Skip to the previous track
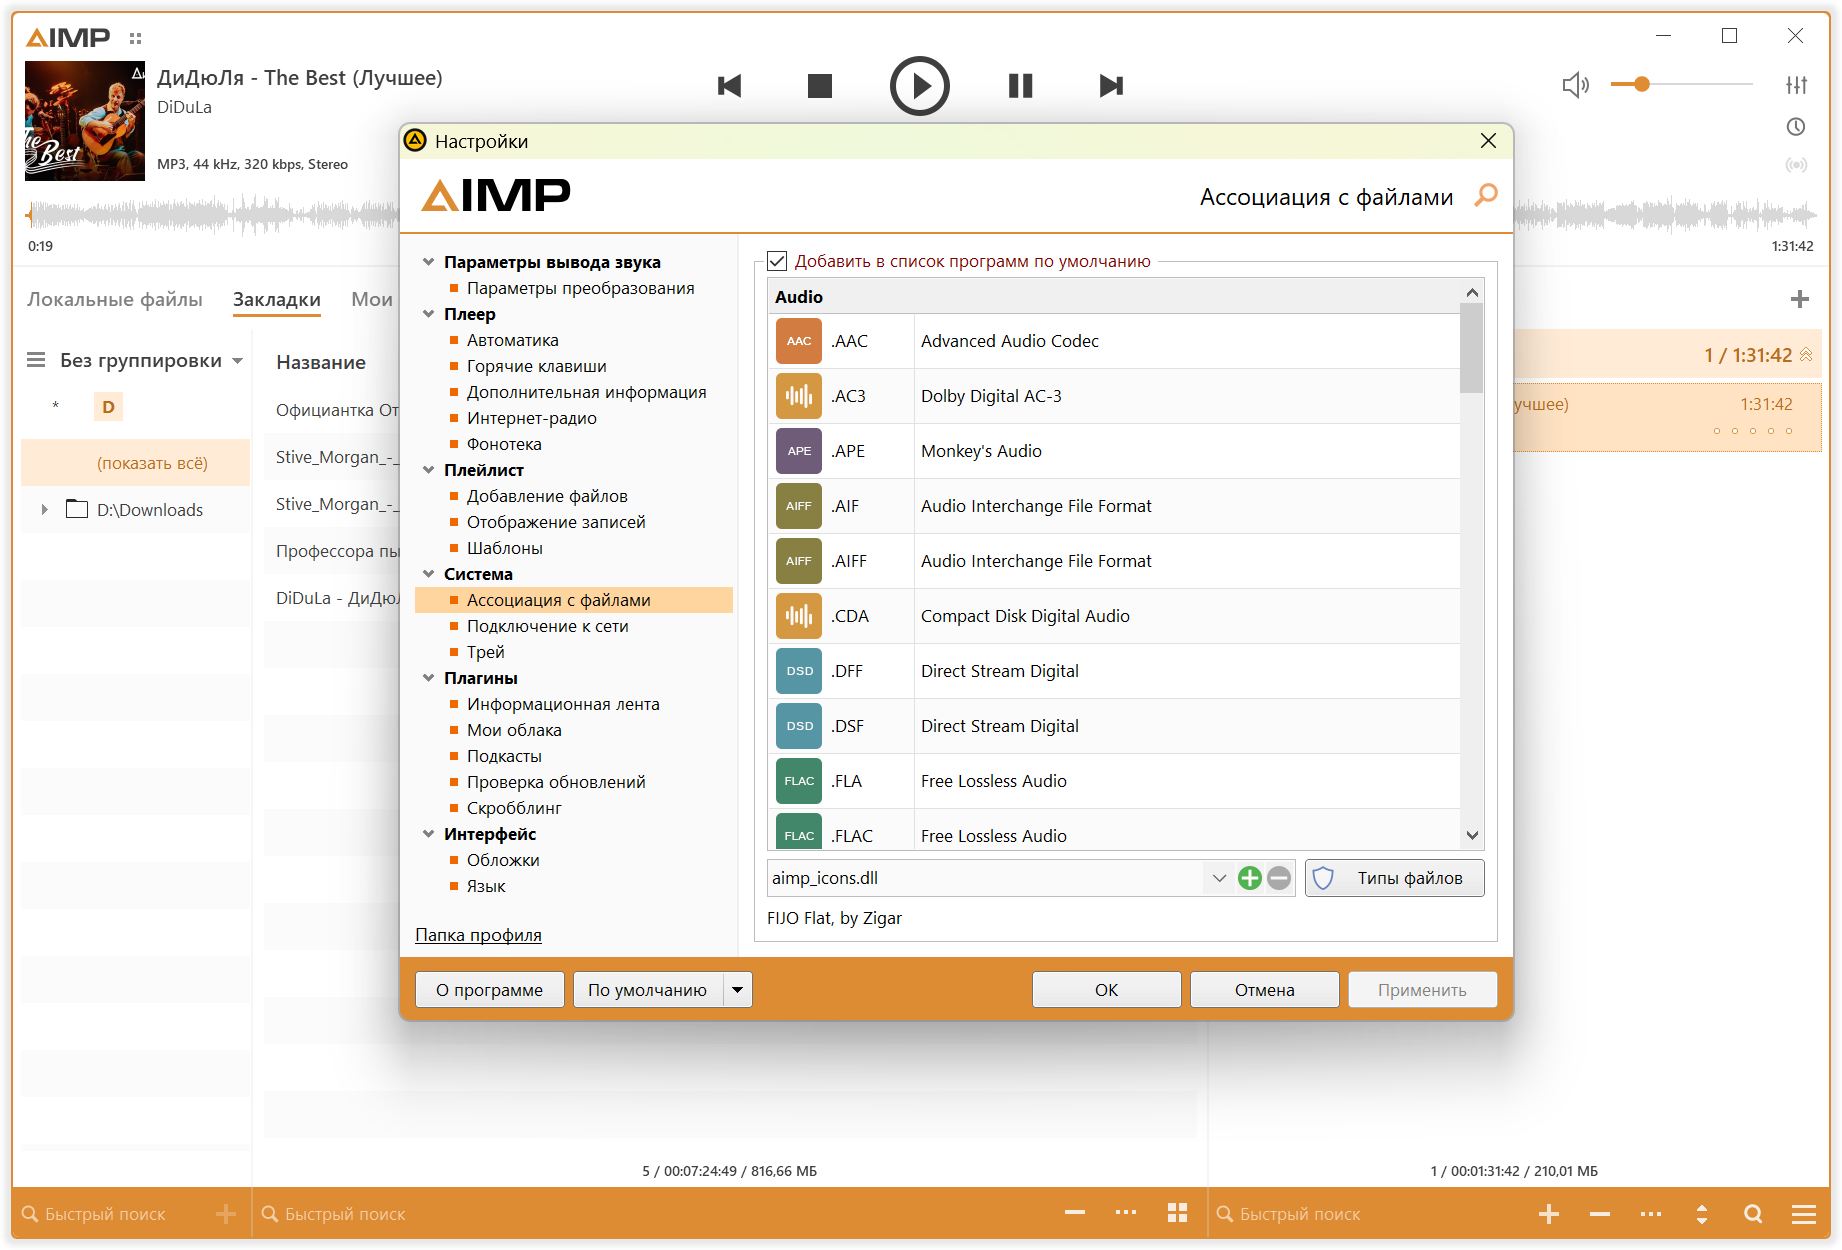The width and height of the screenshot is (1842, 1250). [730, 86]
